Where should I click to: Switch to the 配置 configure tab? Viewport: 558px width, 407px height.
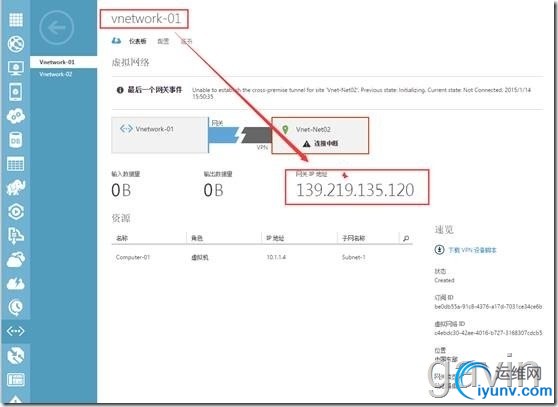(163, 41)
